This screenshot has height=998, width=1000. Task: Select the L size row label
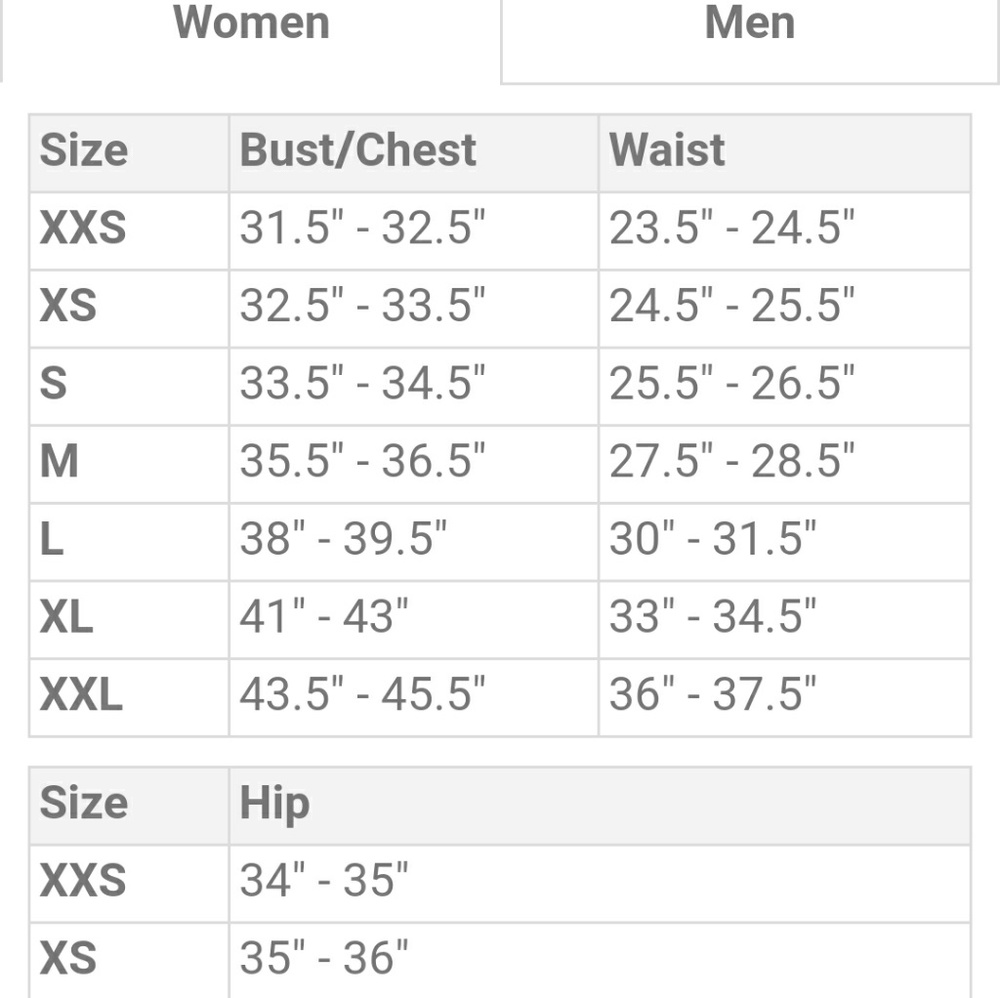(52, 540)
